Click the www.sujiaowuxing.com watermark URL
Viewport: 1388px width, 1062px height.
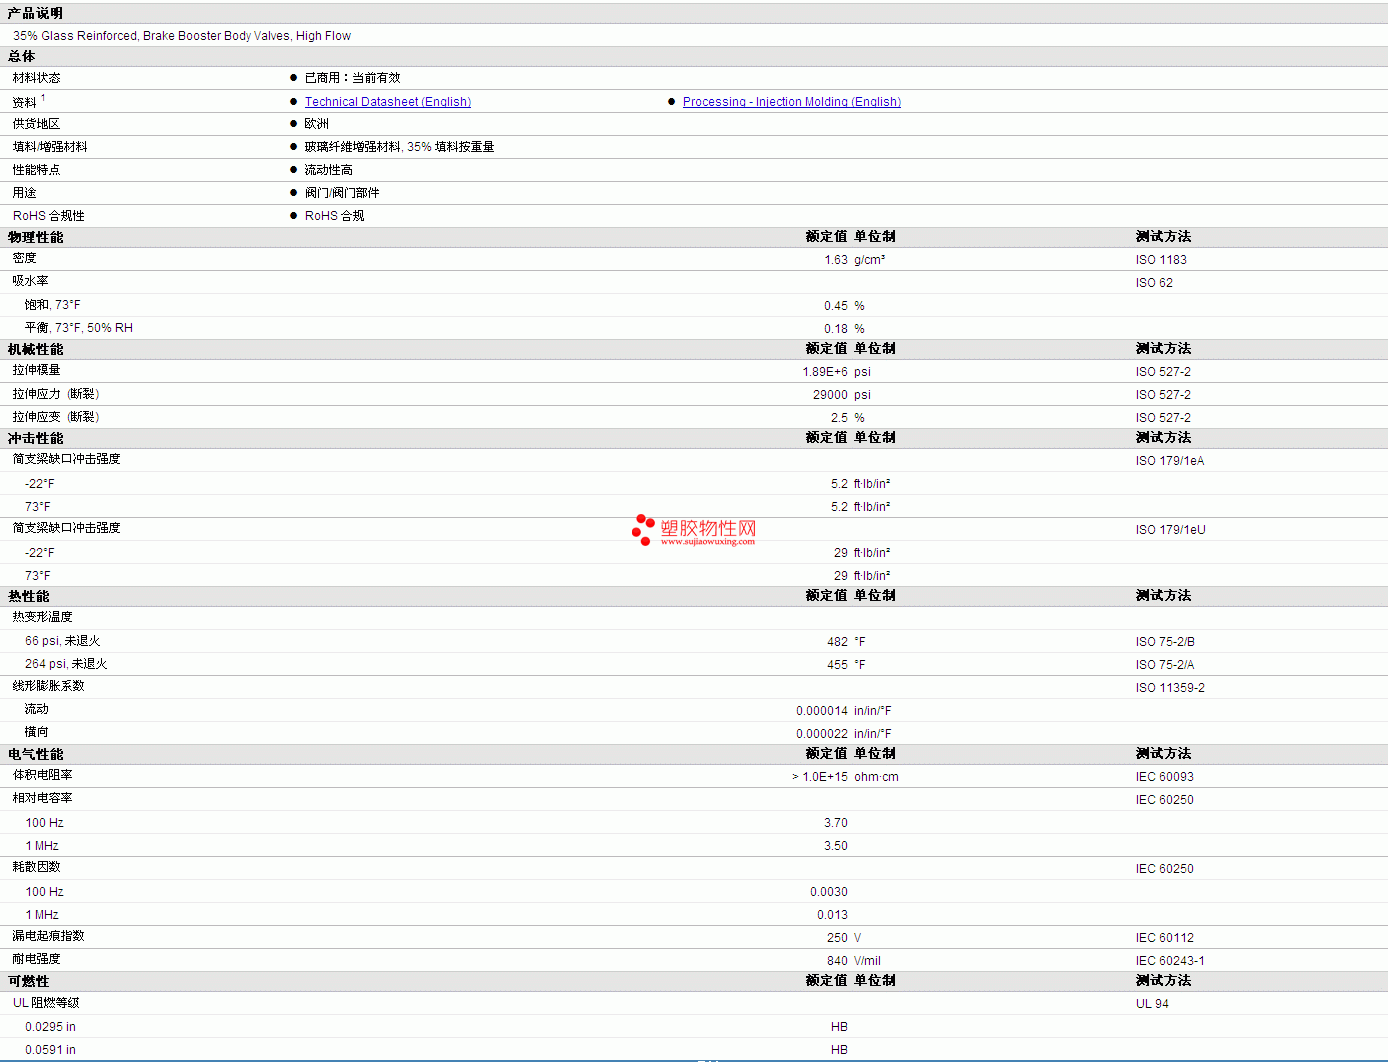[707, 542]
